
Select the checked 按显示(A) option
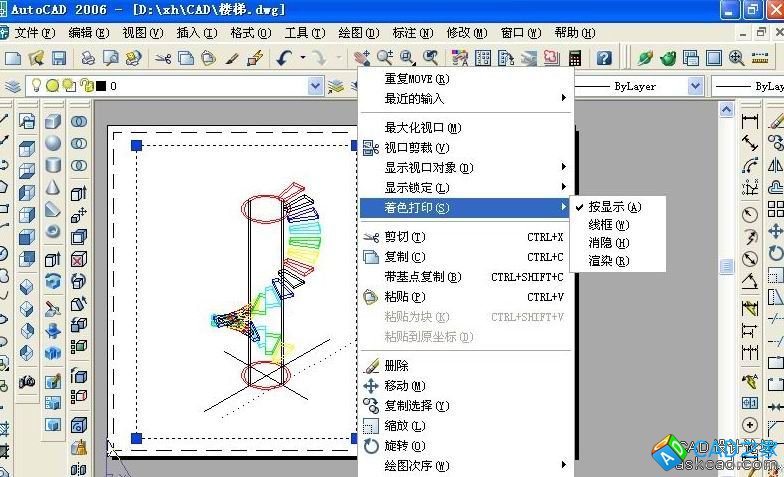pyautogui.click(x=613, y=207)
